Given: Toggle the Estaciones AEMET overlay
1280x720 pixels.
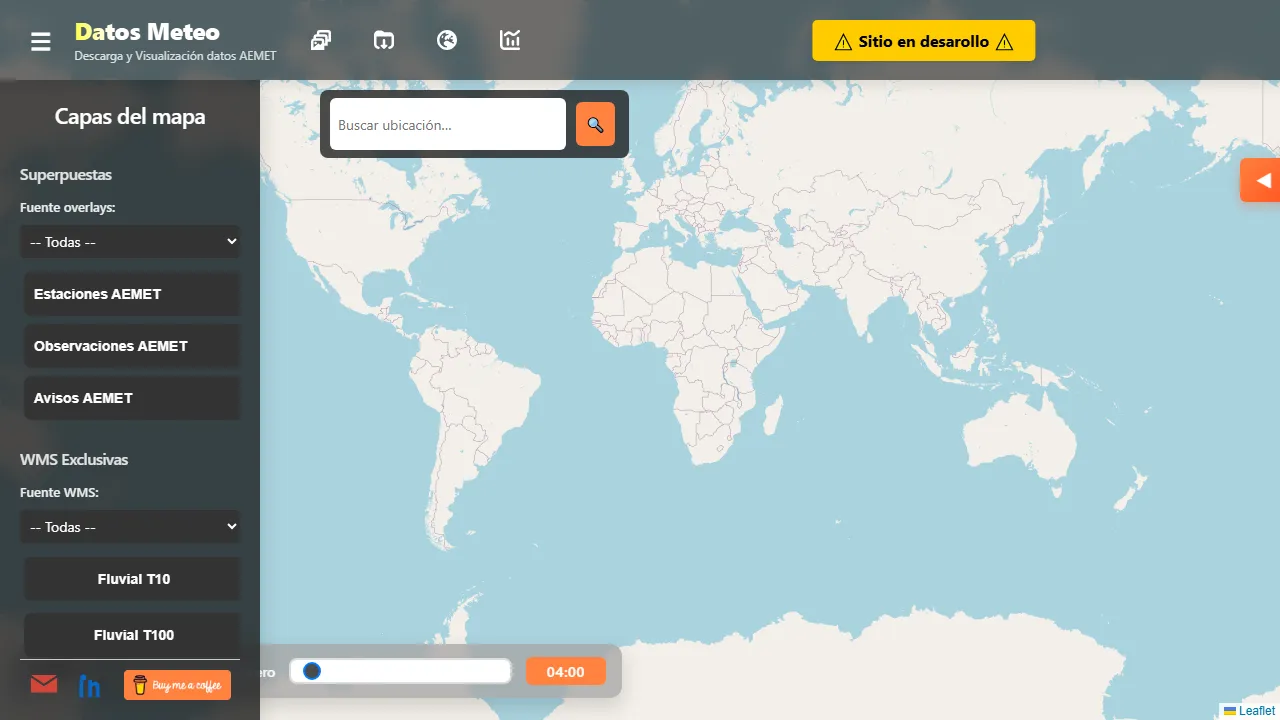Looking at the screenshot, I should point(131,293).
